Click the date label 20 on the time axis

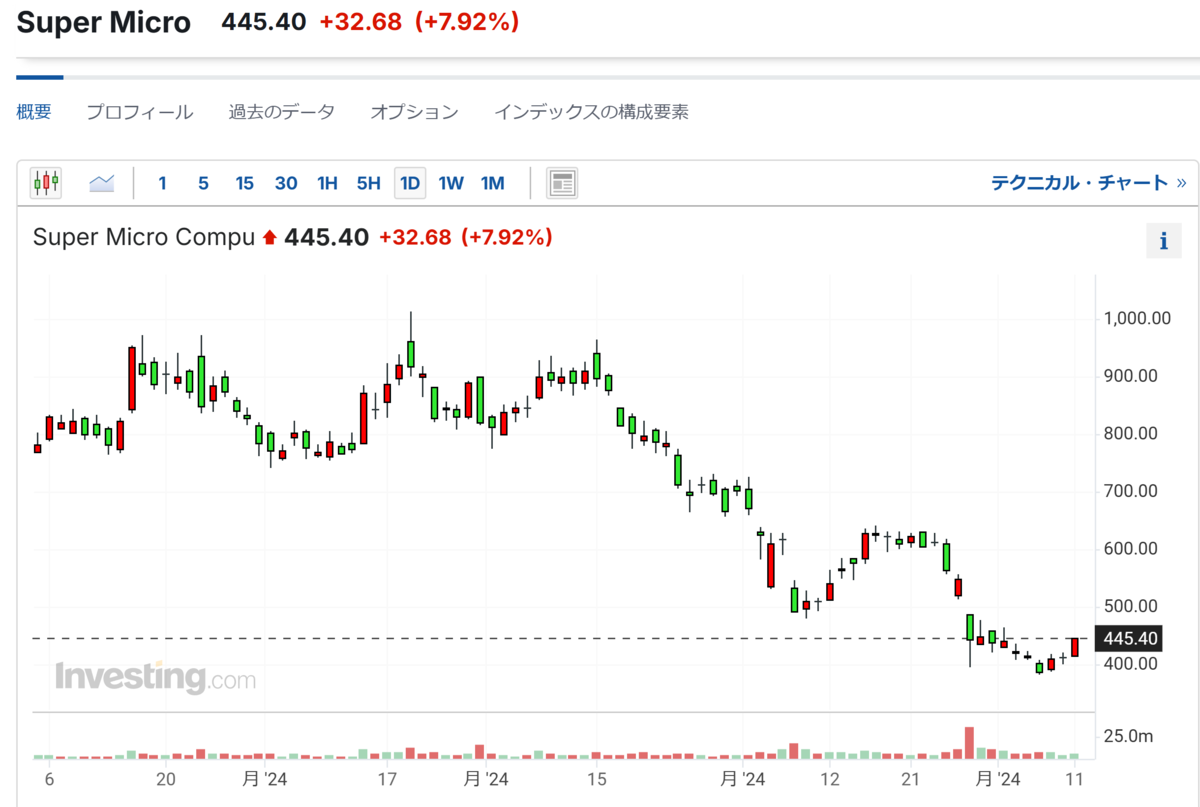coord(166,779)
